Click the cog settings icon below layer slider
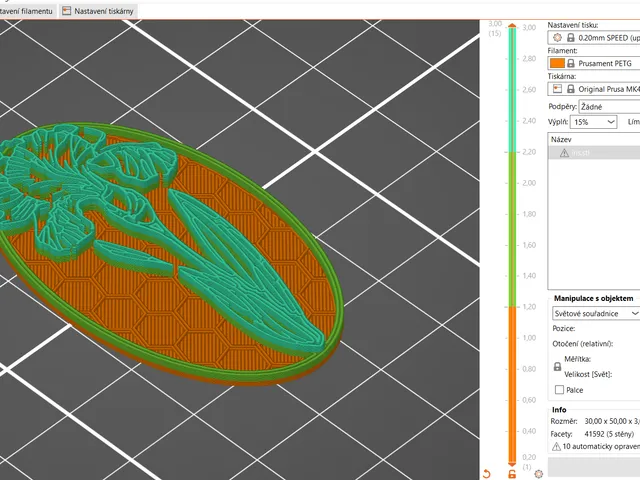 [538, 474]
